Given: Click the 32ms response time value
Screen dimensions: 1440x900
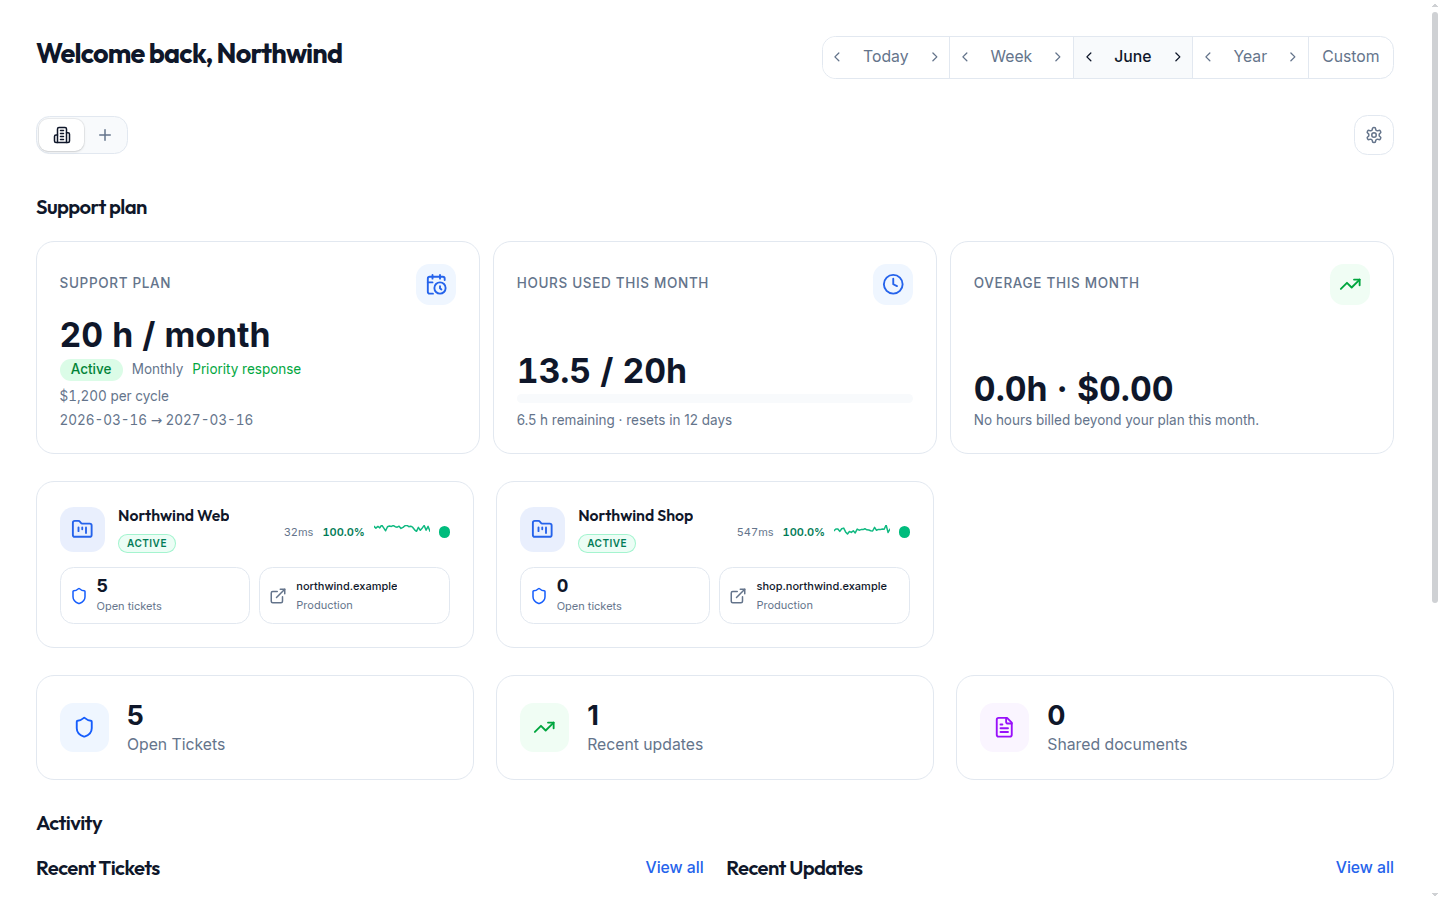Looking at the screenshot, I should [299, 532].
